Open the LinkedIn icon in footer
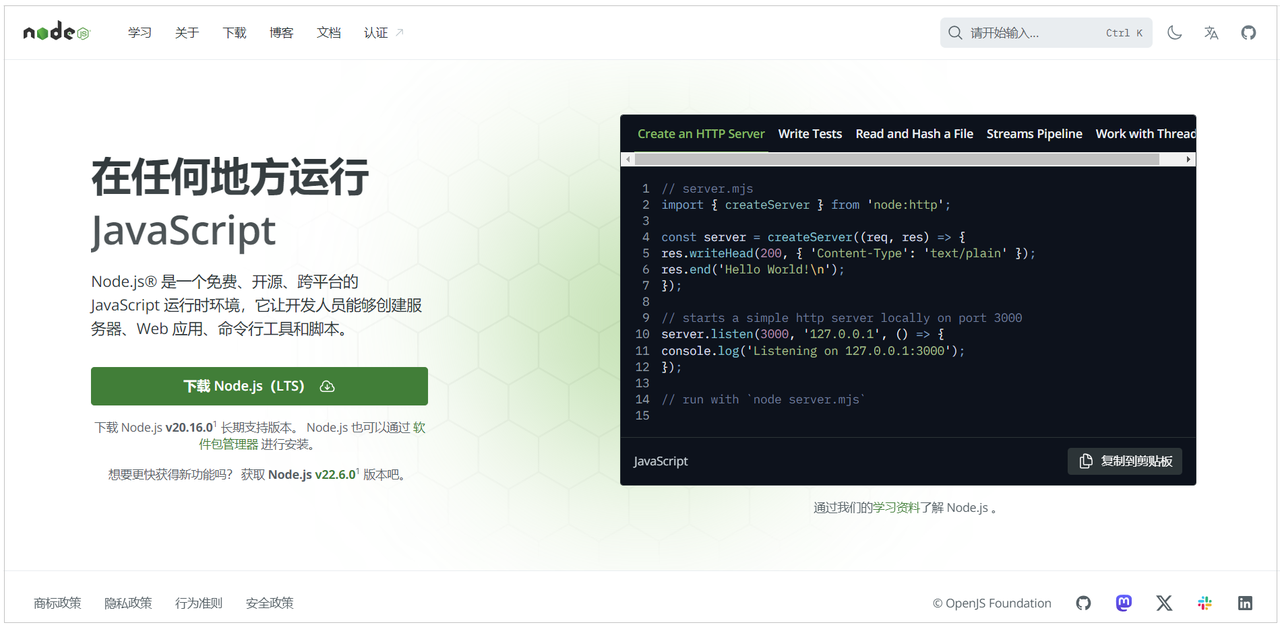The image size is (1280, 627). pyautogui.click(x=1245, y=603)
